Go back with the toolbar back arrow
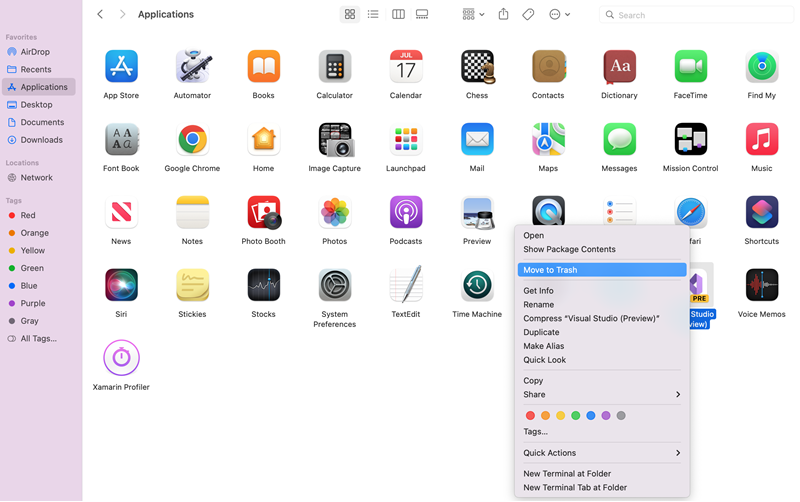This screenshot has height=502, width=800. (x=100, y=14)
